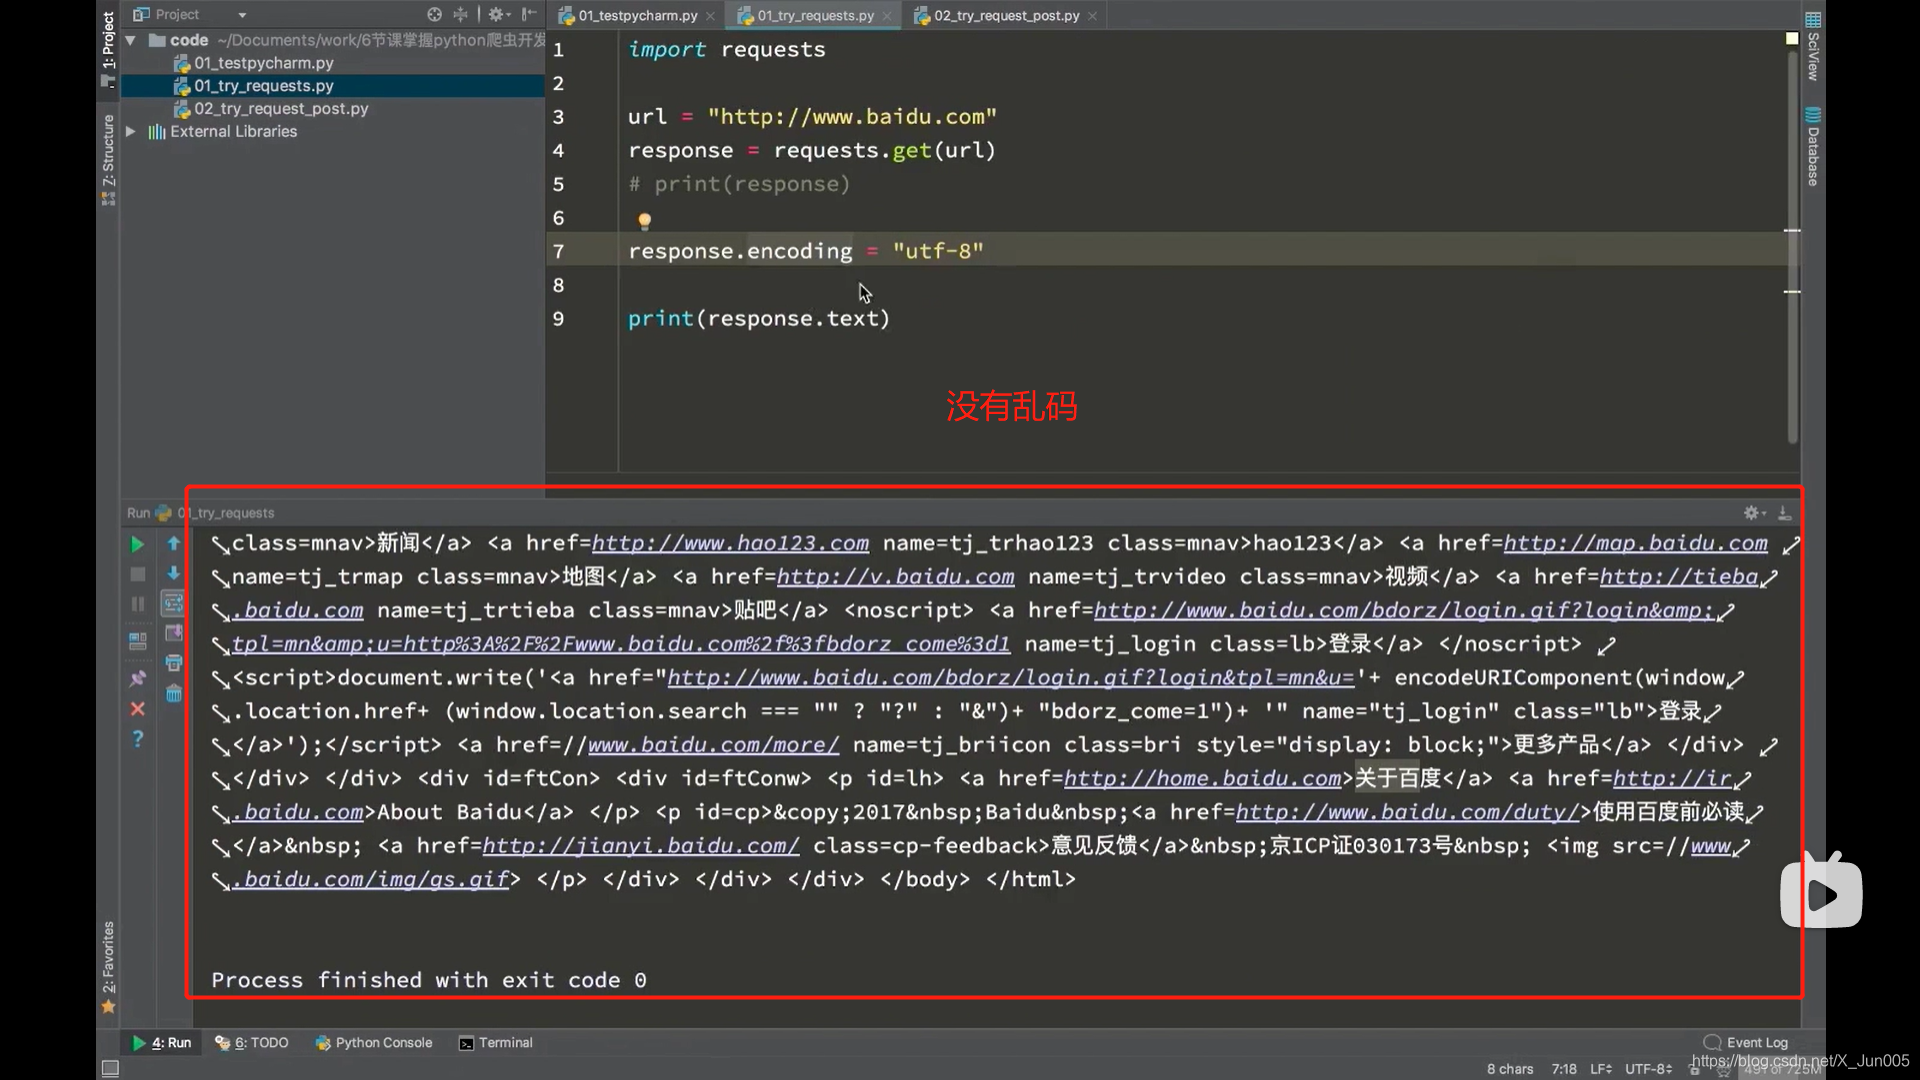Screen dimensions: 1920x1080
Task: Open Run panel settings gear
Action: click(1754, 512)
